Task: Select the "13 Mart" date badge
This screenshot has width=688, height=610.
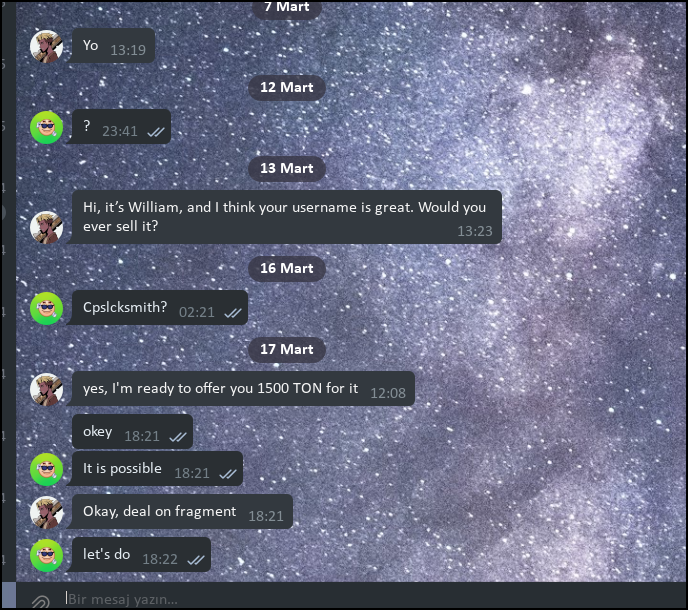Action: click(287, 169)
